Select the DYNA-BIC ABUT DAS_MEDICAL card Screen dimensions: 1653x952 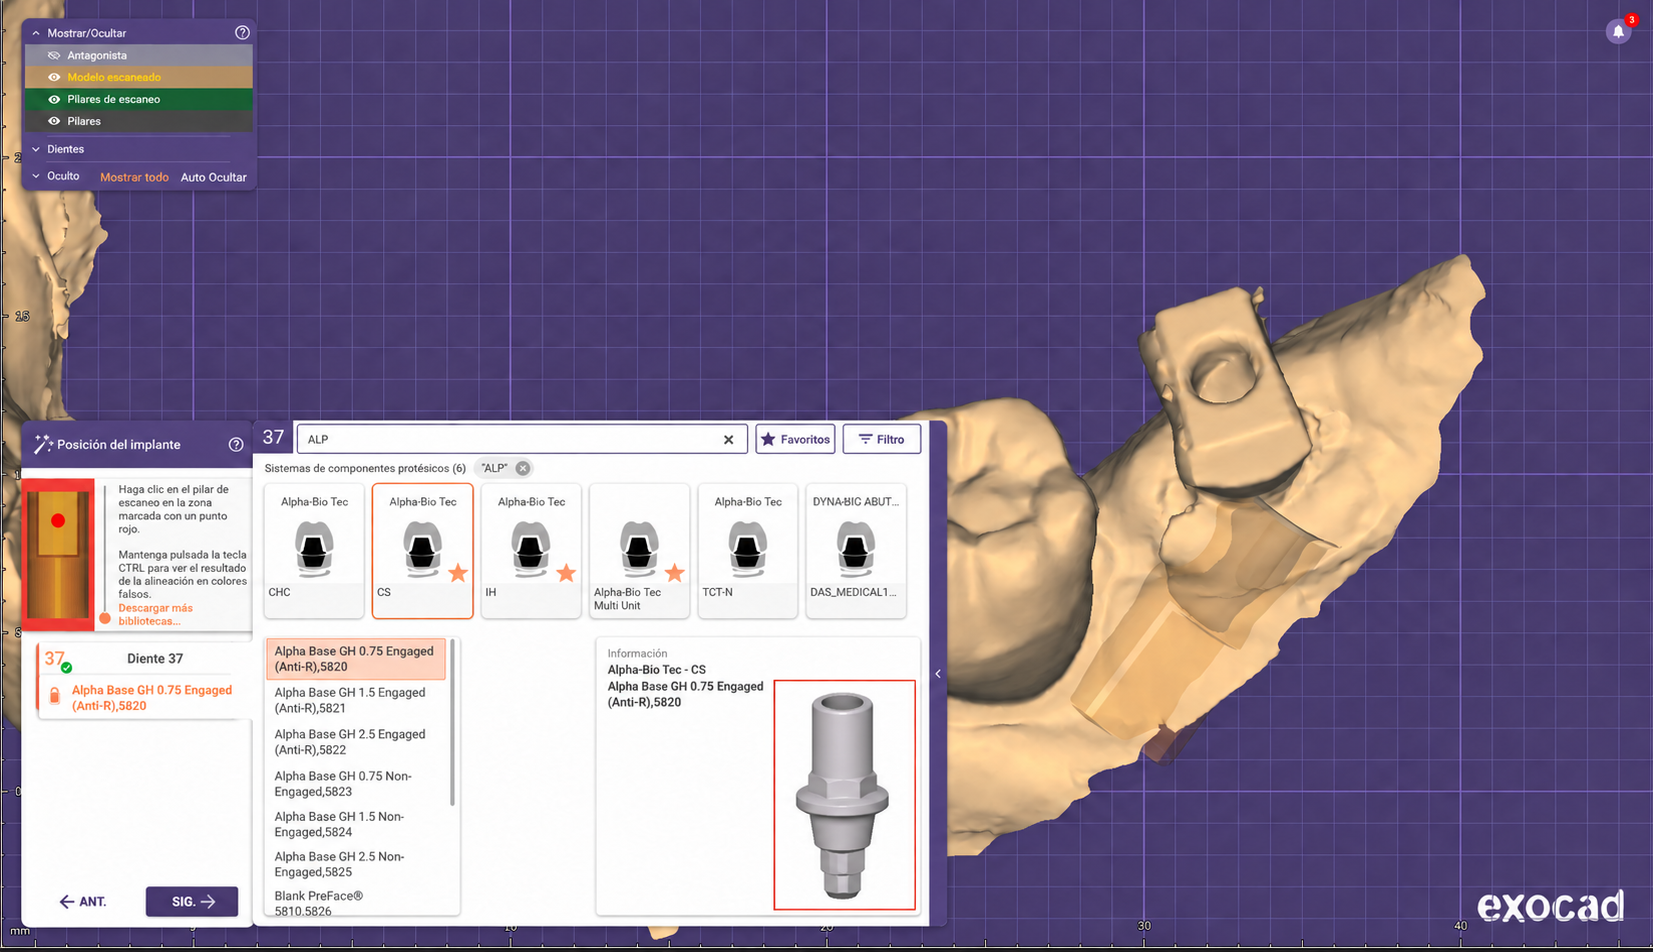(x=856, y=551)
